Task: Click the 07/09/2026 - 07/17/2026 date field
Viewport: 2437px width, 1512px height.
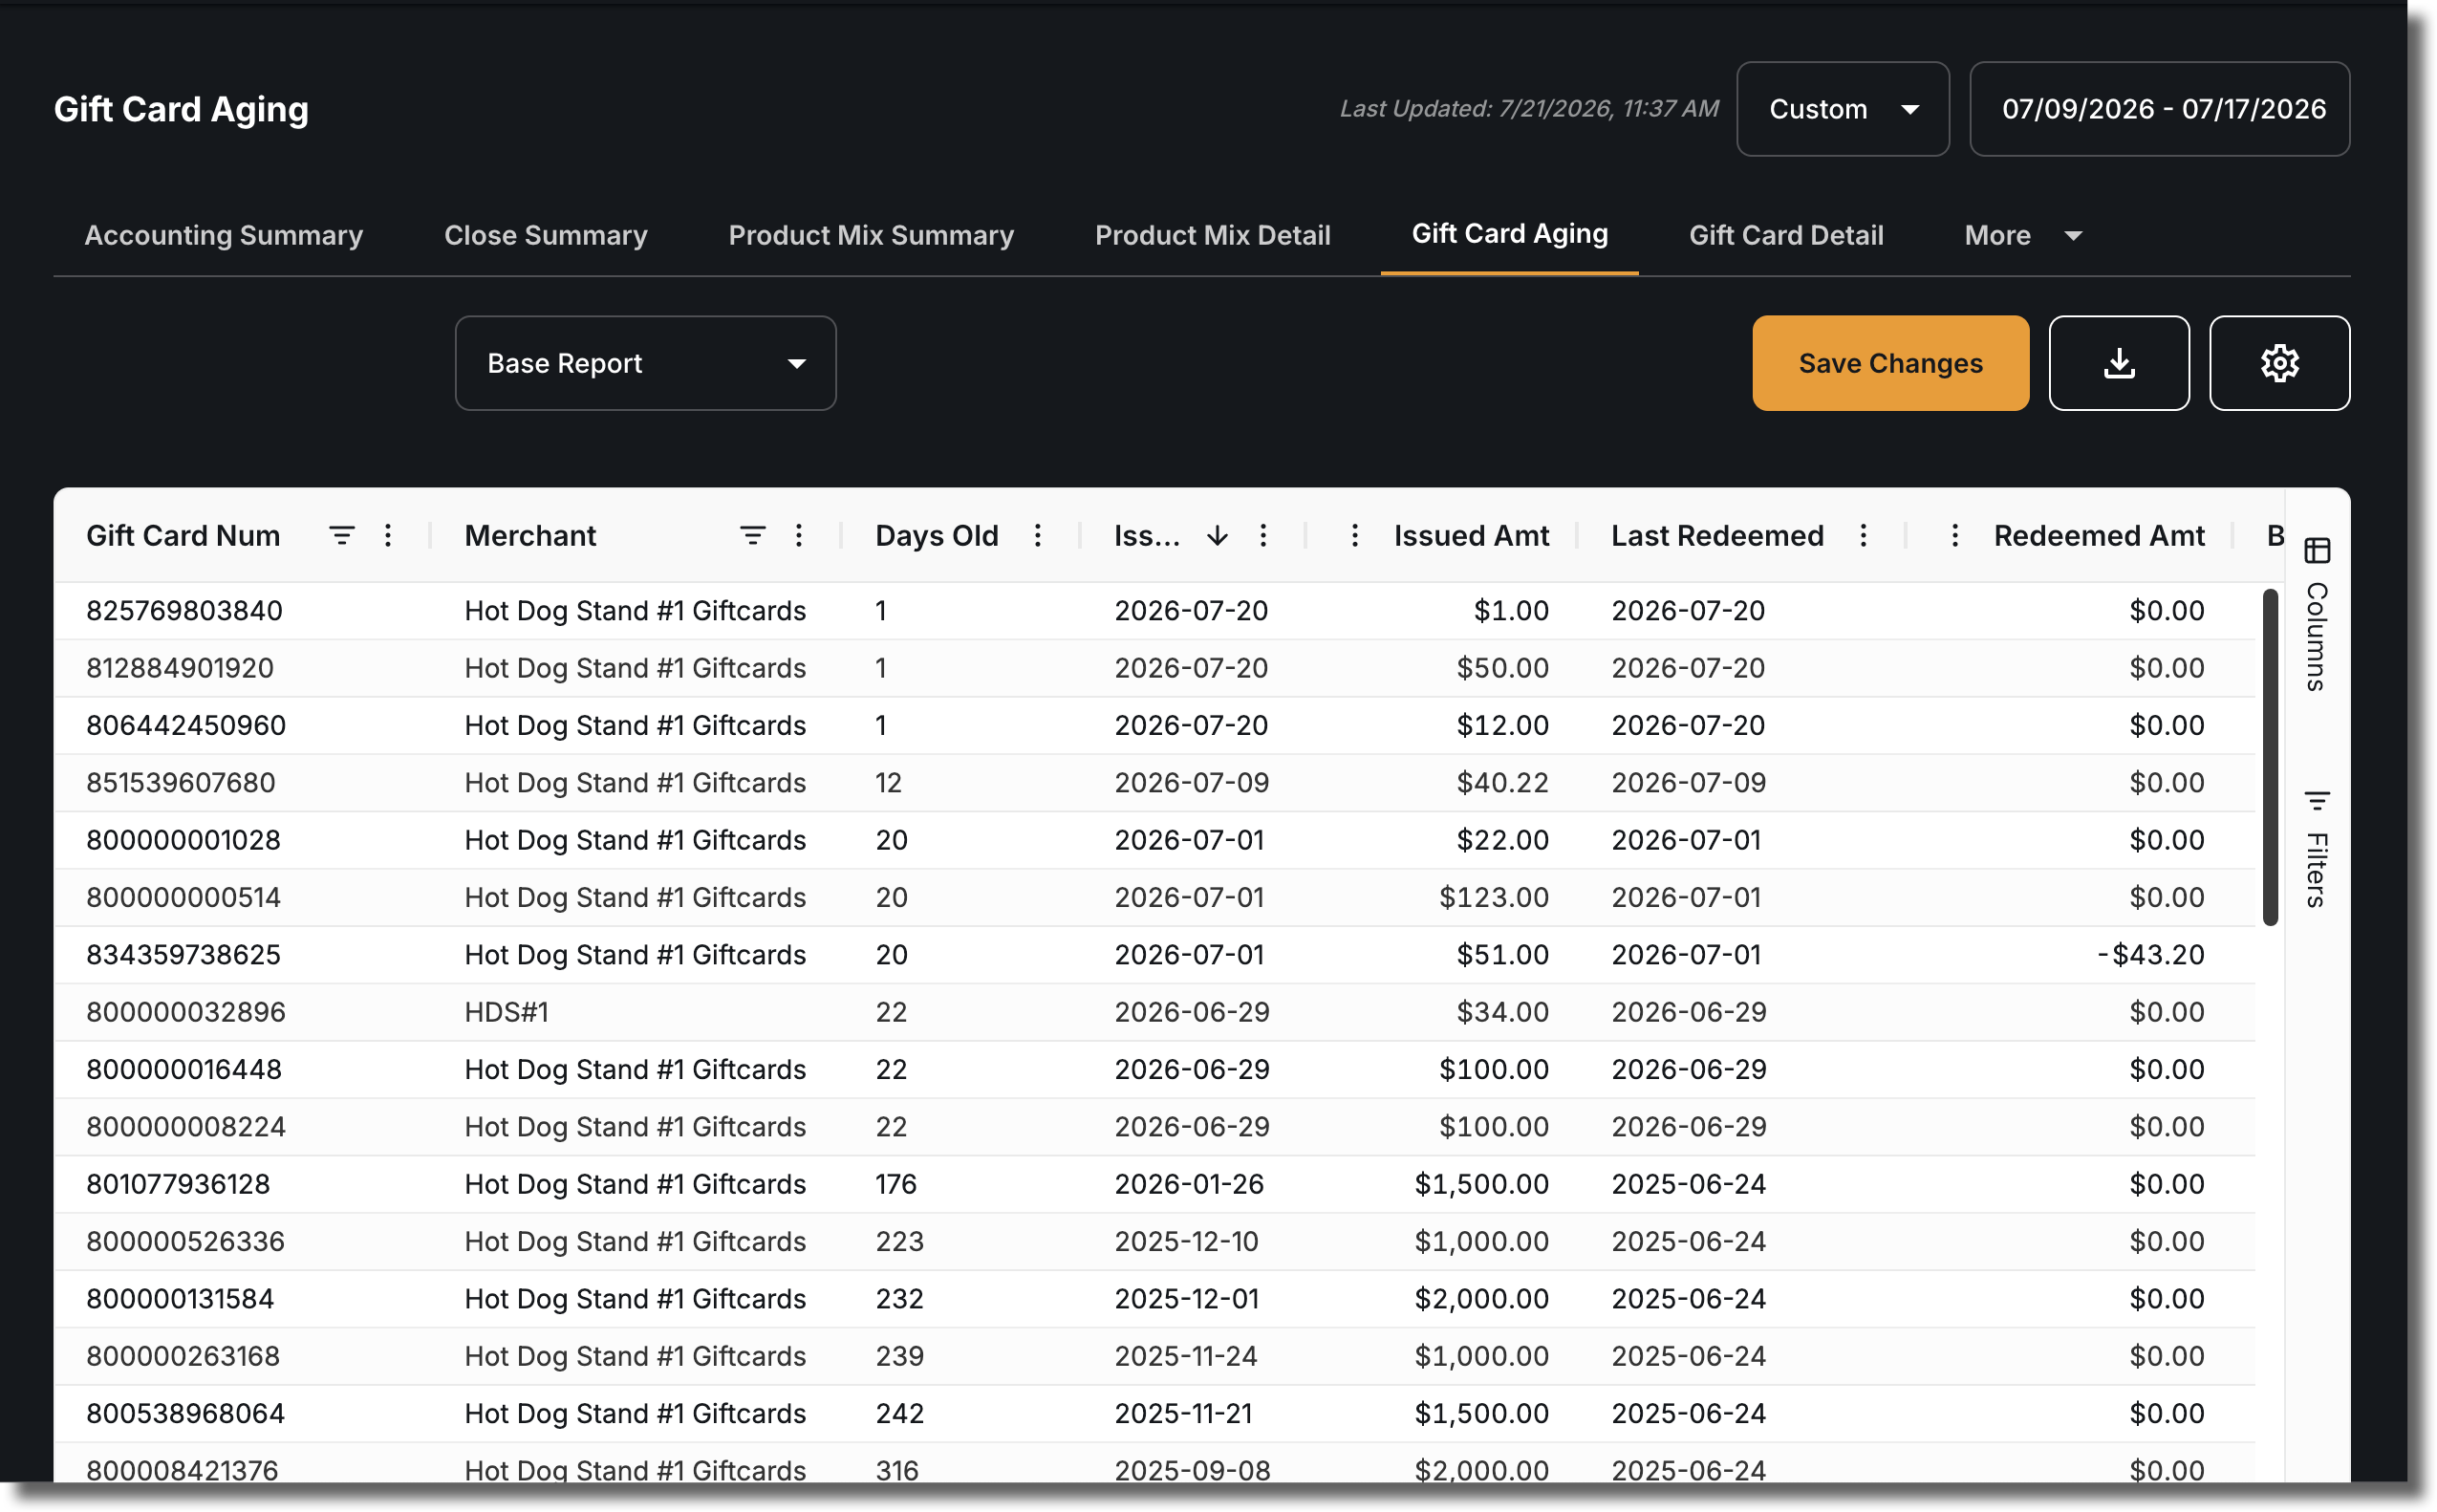Action: [x=2159, y=109]
